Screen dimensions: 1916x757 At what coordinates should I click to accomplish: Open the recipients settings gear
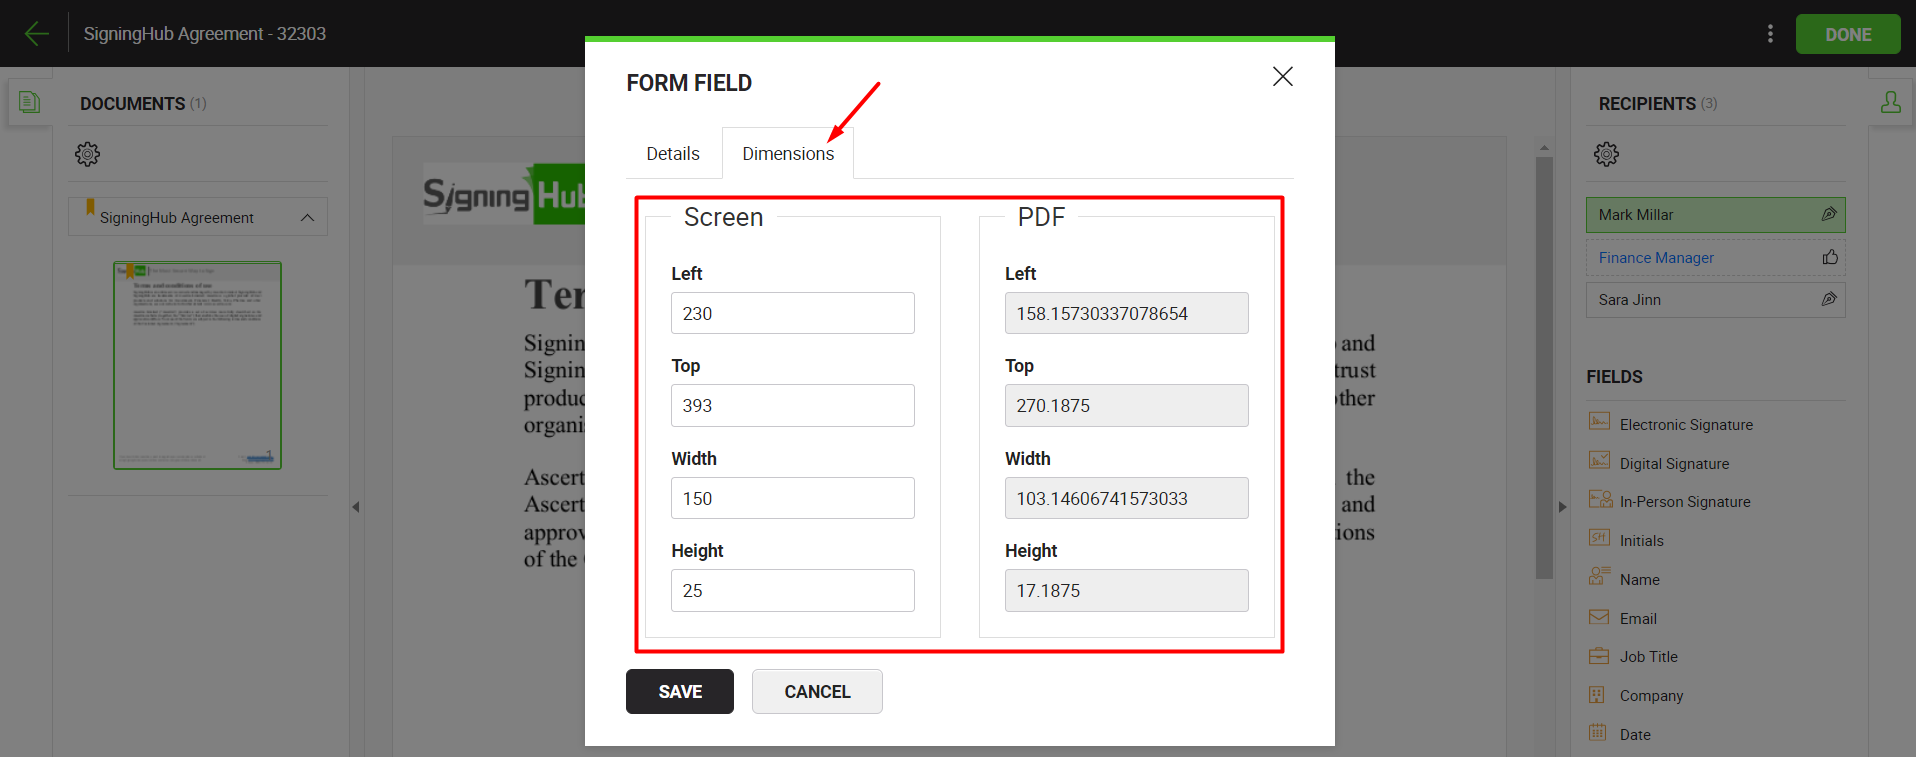[1606, 154]
